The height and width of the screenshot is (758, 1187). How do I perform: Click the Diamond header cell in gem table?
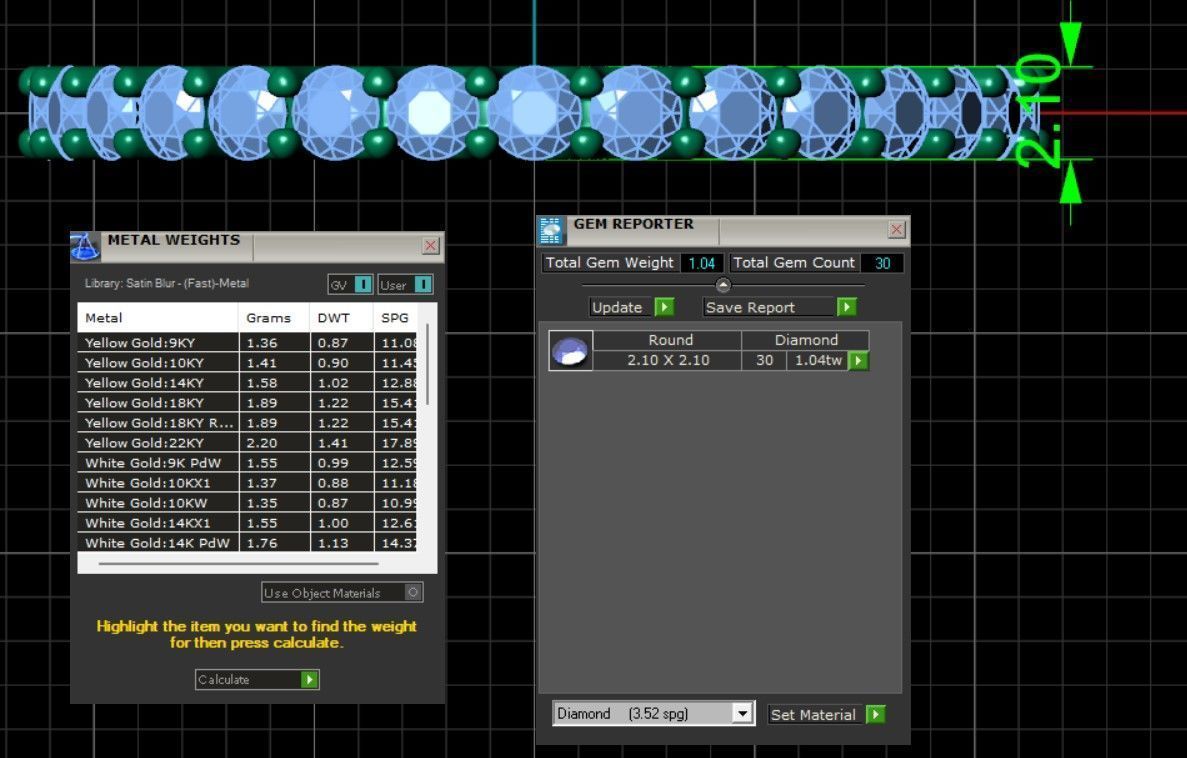(x=806, y=340)
